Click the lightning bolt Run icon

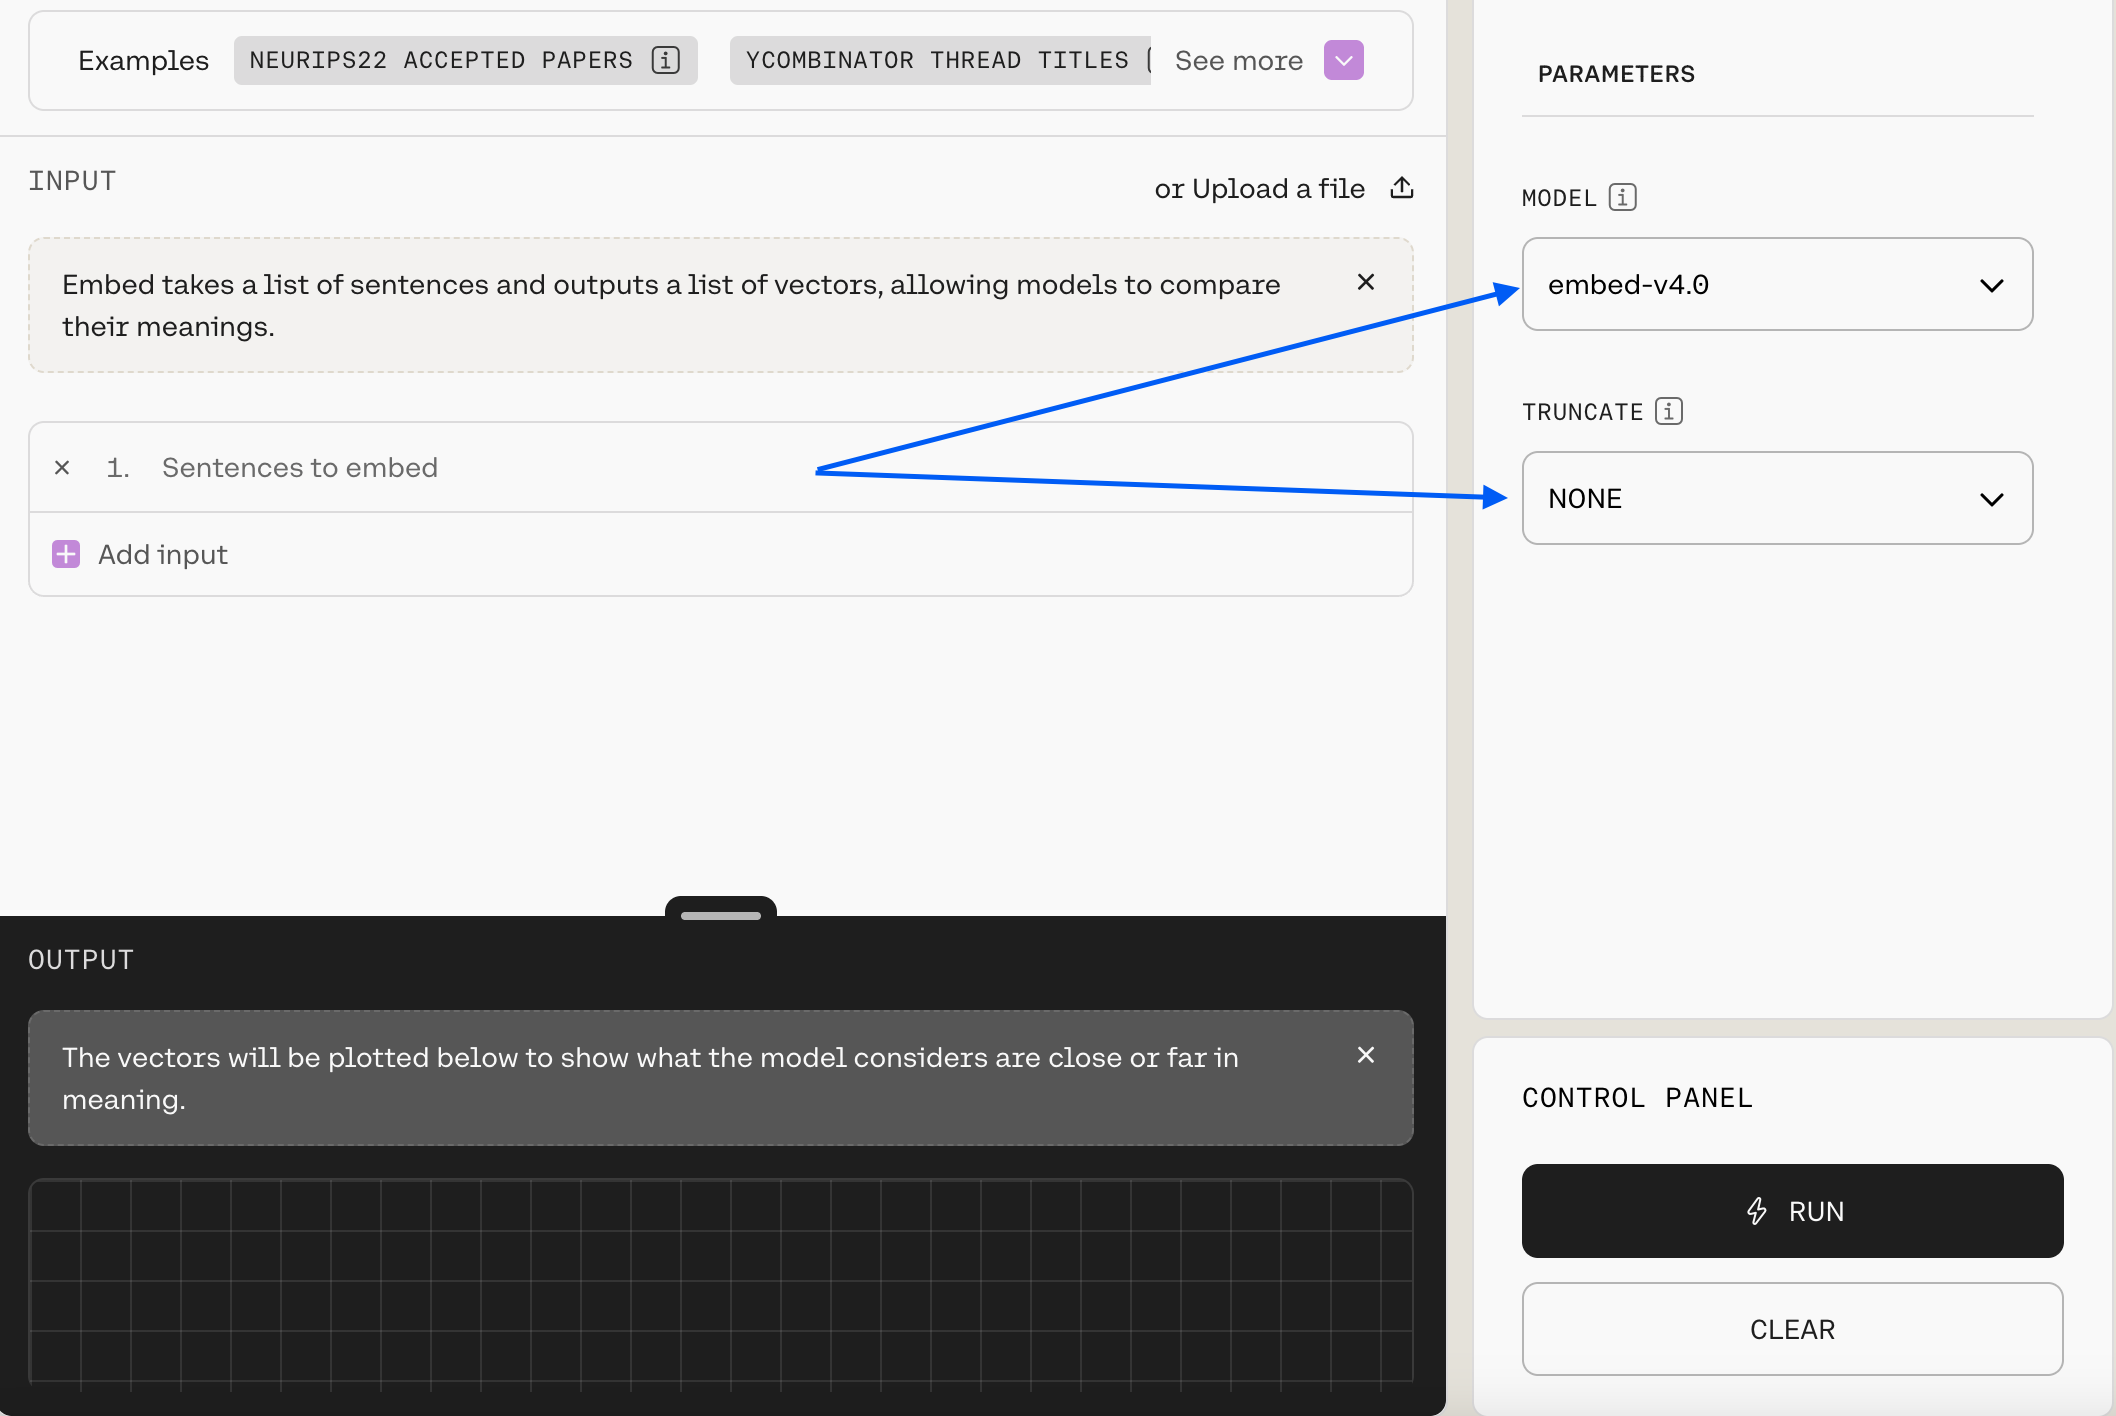click(1757, 1211)
